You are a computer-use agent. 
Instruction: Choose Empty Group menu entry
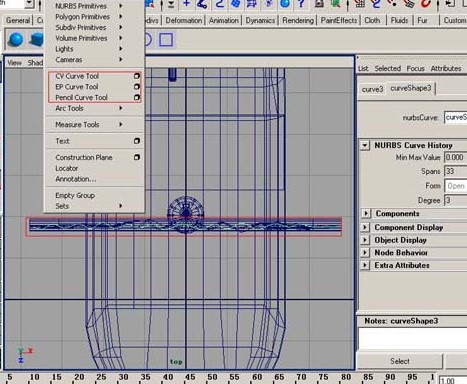click(x=75, y=195)
